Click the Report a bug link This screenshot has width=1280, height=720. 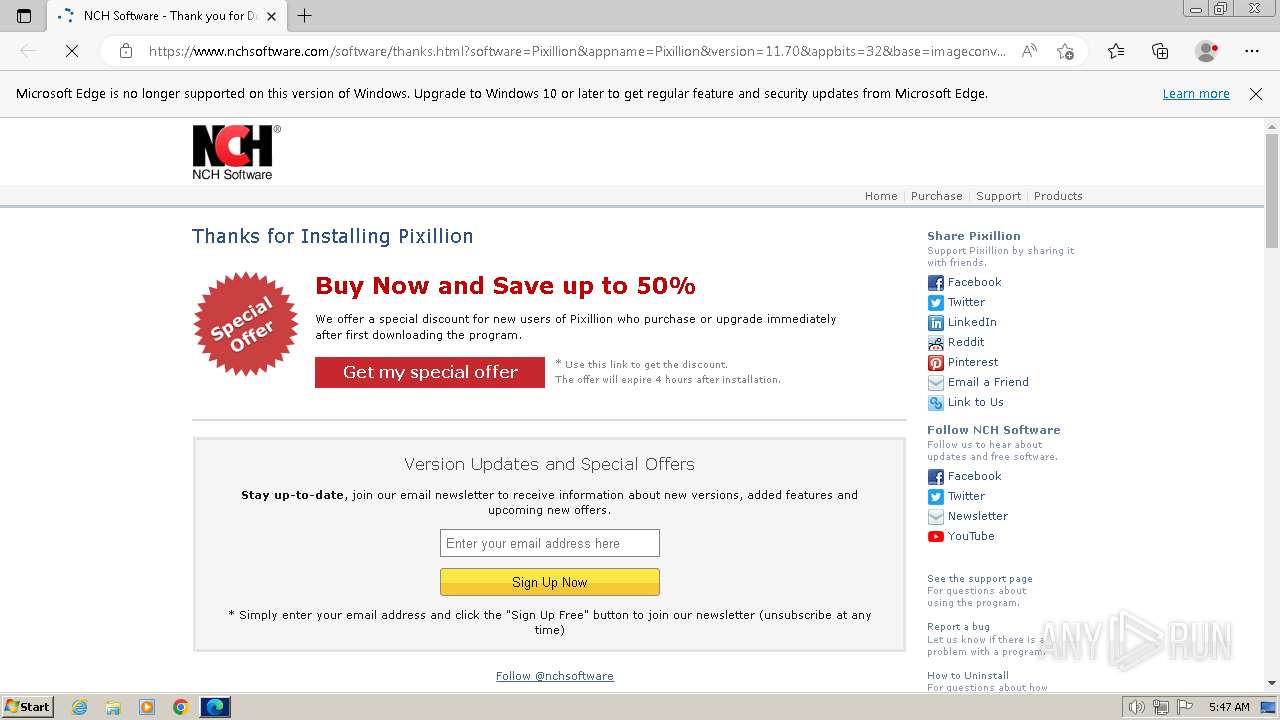(958, 627)
